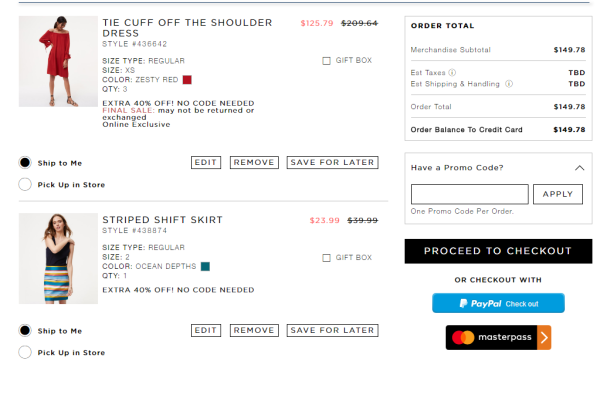
Task: Edit the Tie Cuff Off the Shoulder Dress
Action: tap(206, 162)
